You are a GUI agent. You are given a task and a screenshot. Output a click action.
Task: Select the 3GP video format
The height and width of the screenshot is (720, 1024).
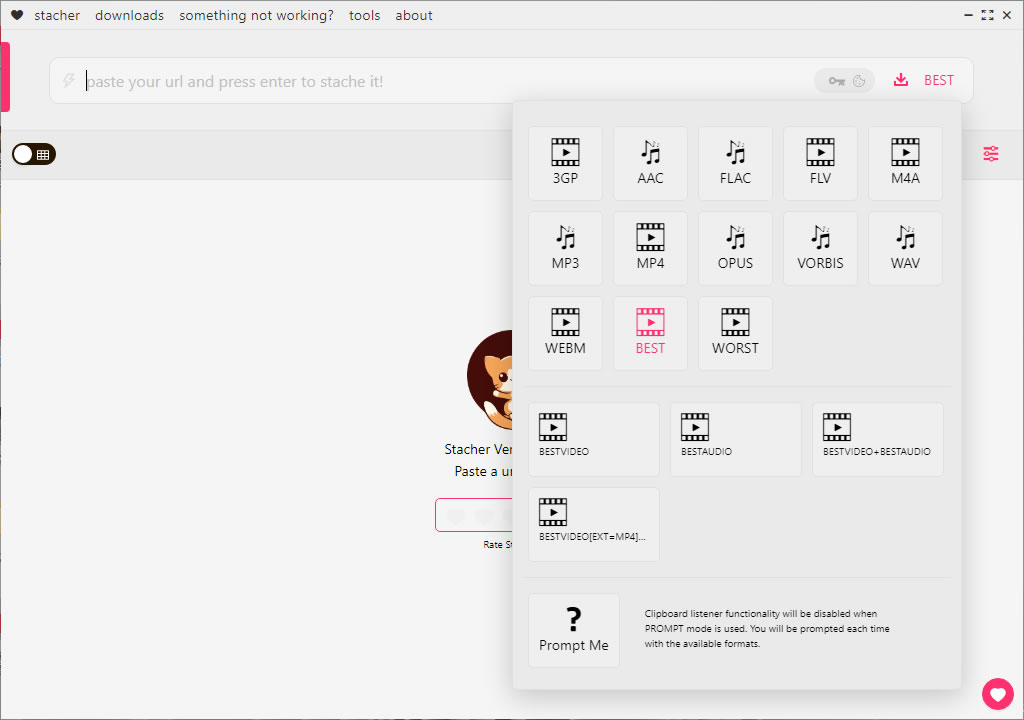point(565,163)
